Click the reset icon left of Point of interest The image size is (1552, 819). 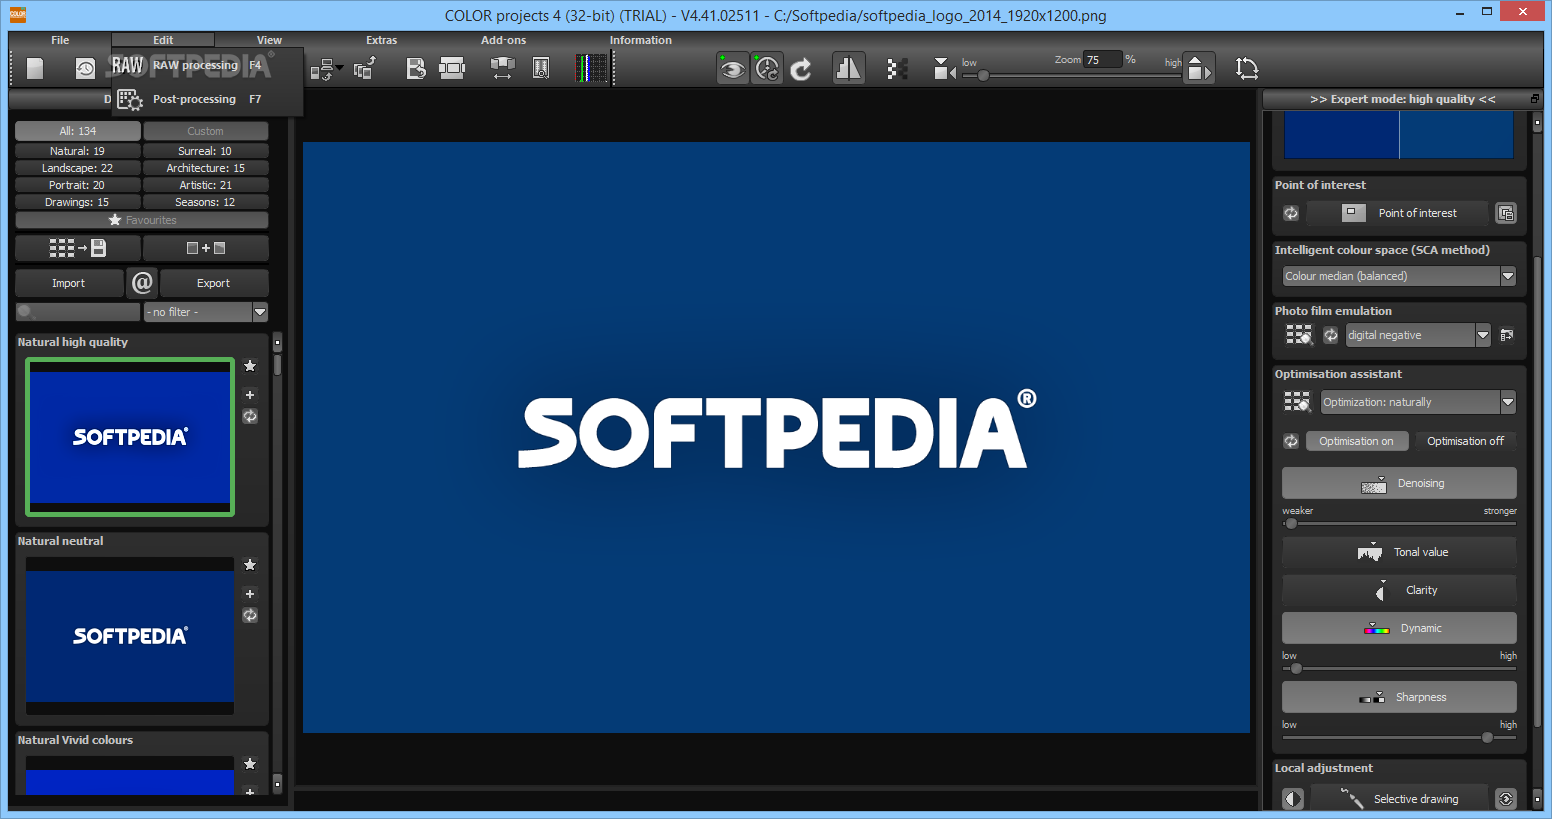(1291, 213)
